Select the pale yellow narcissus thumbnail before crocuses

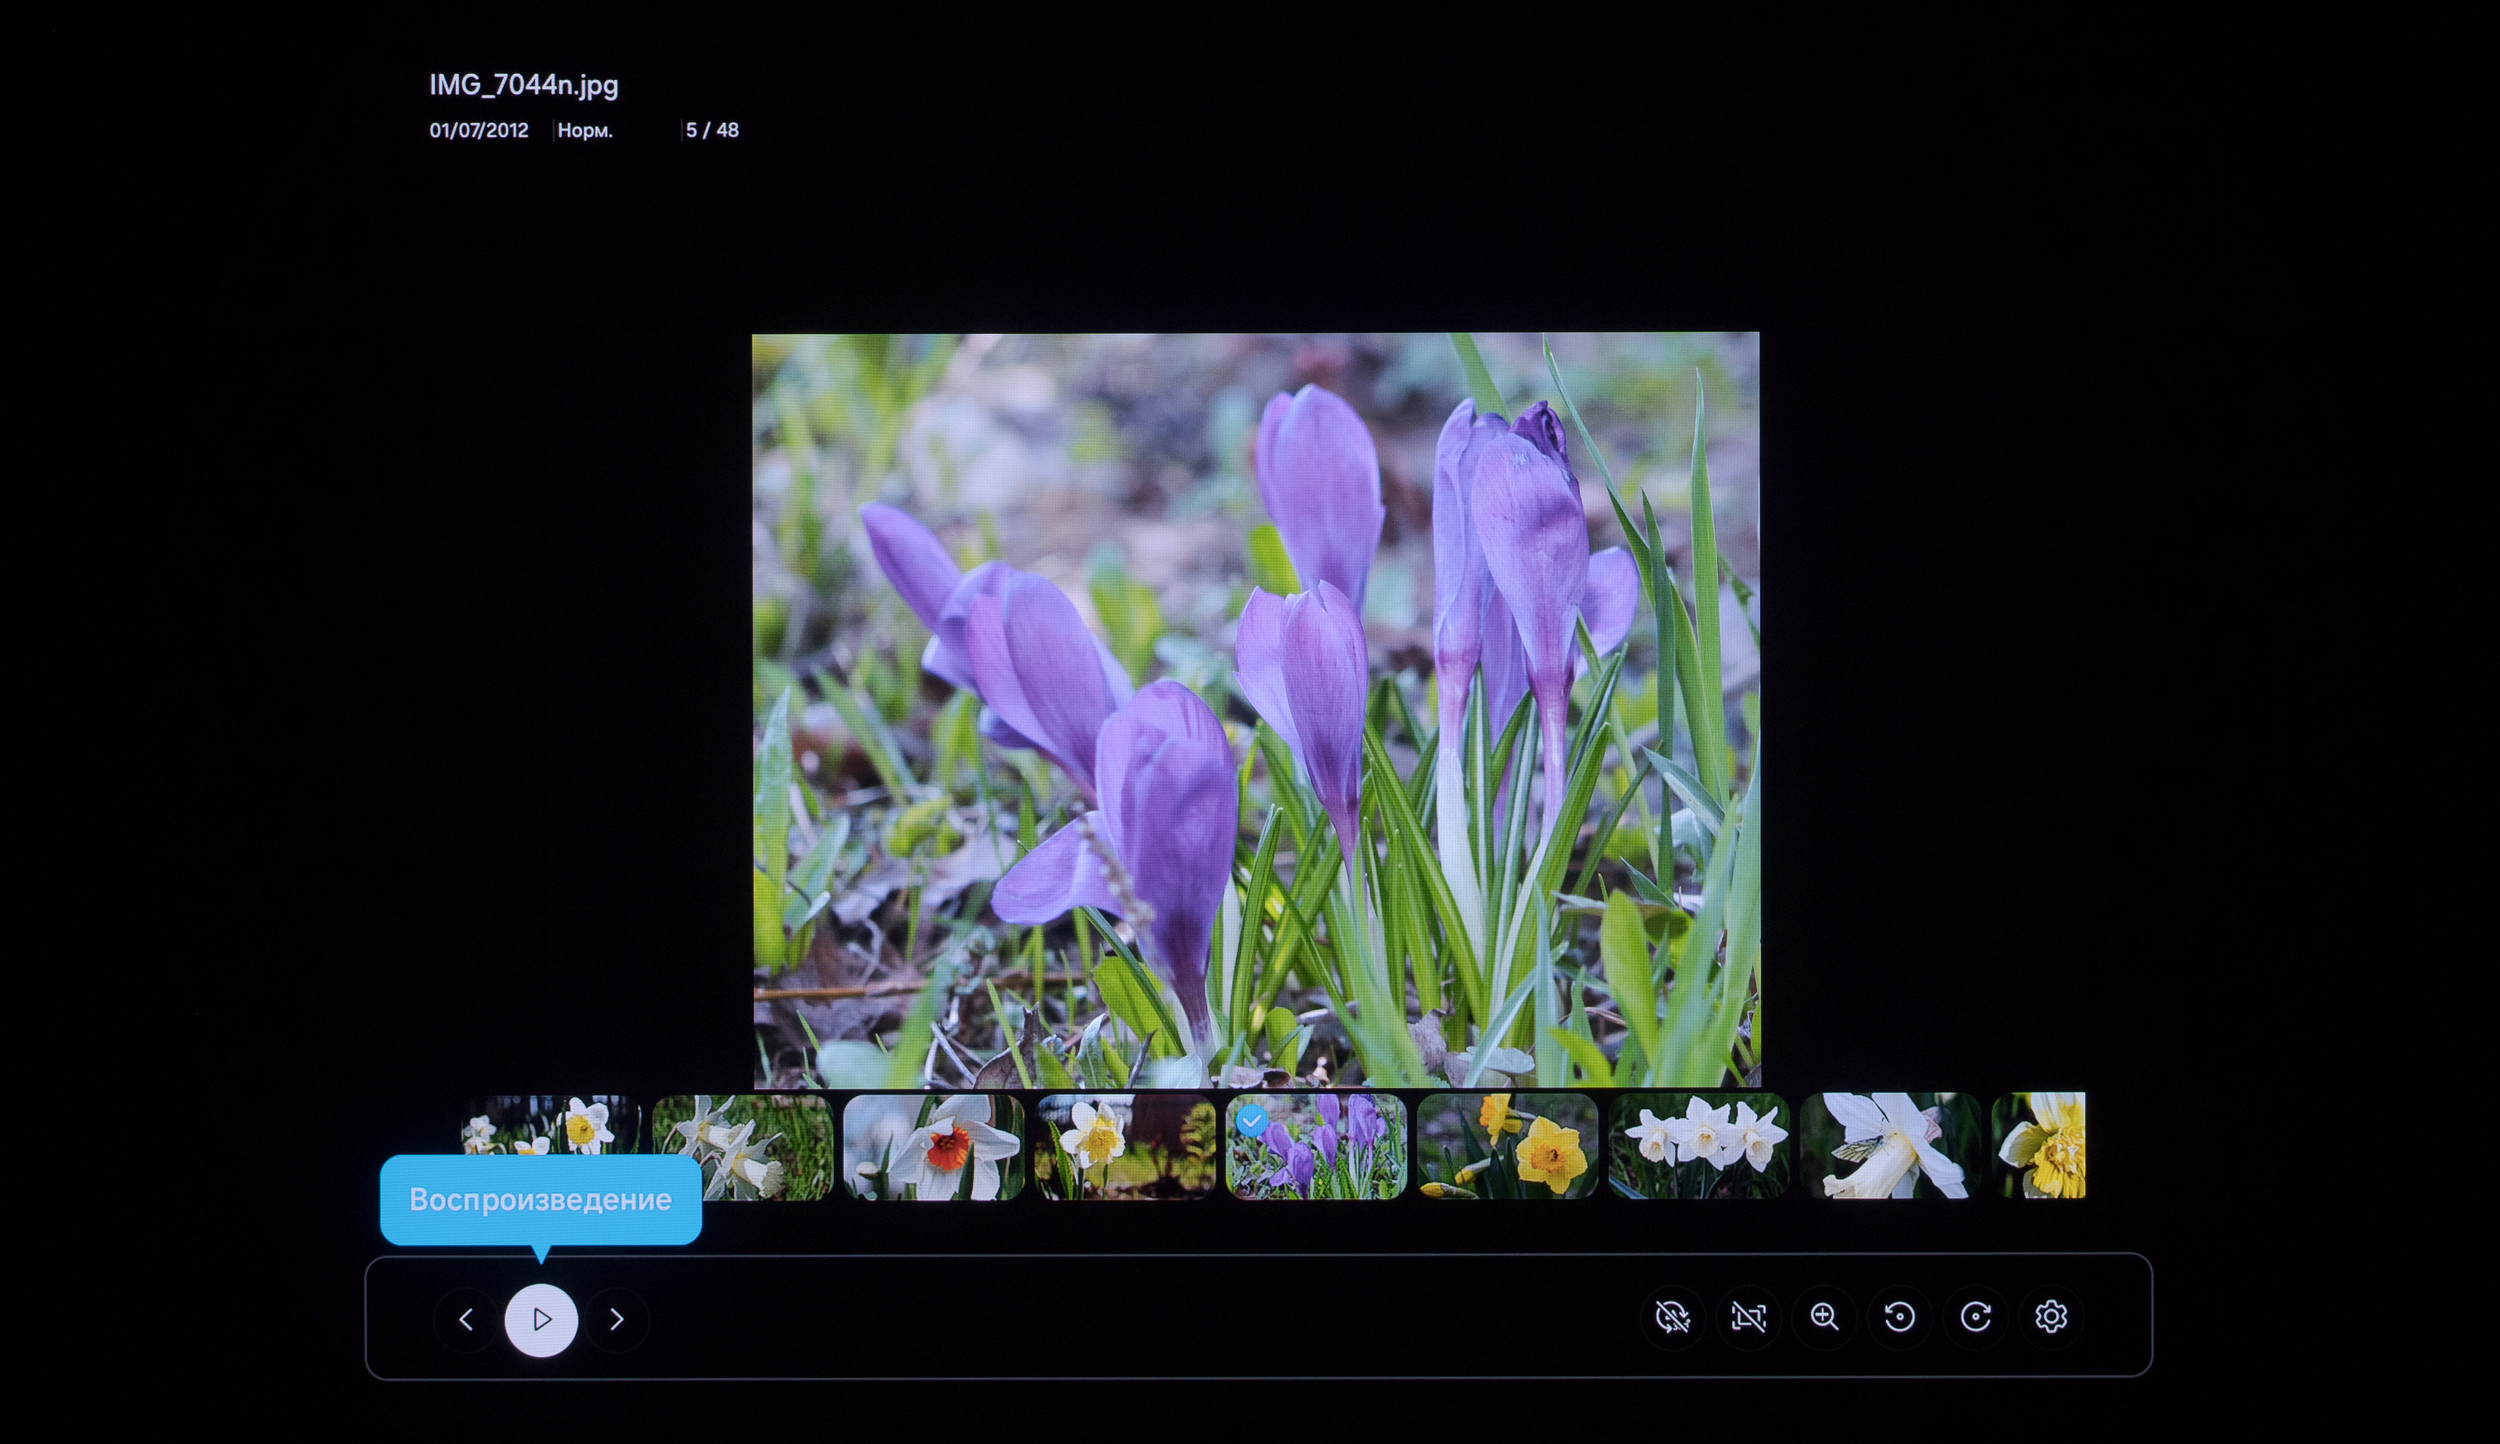(1124, 1147)
